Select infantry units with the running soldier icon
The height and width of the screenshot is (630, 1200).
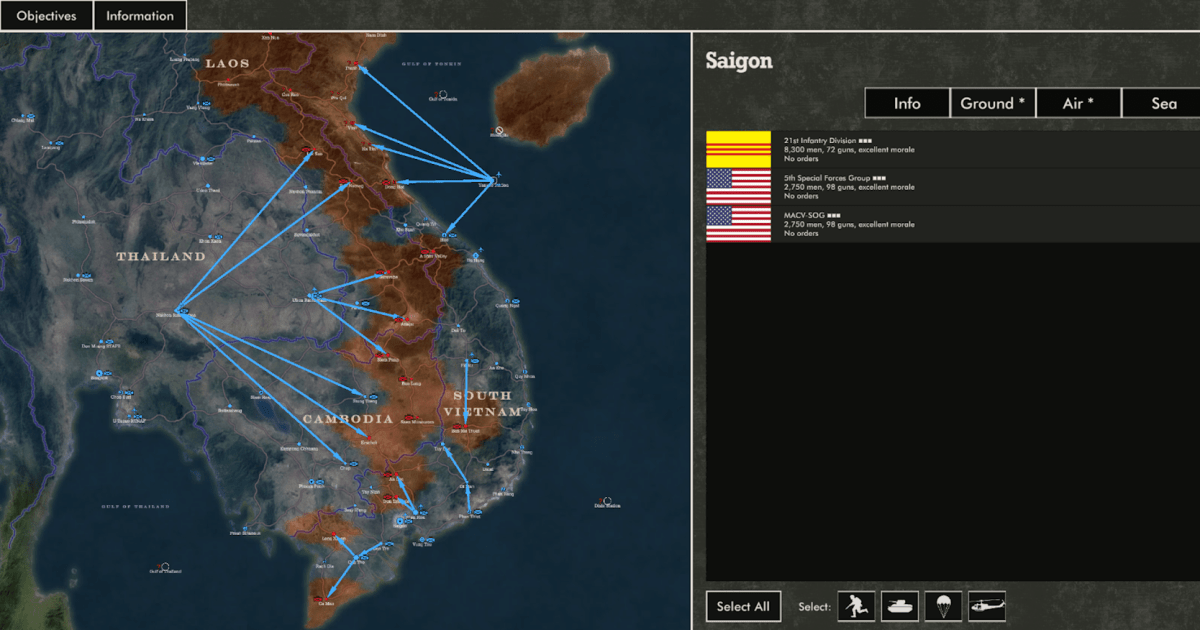856,606
